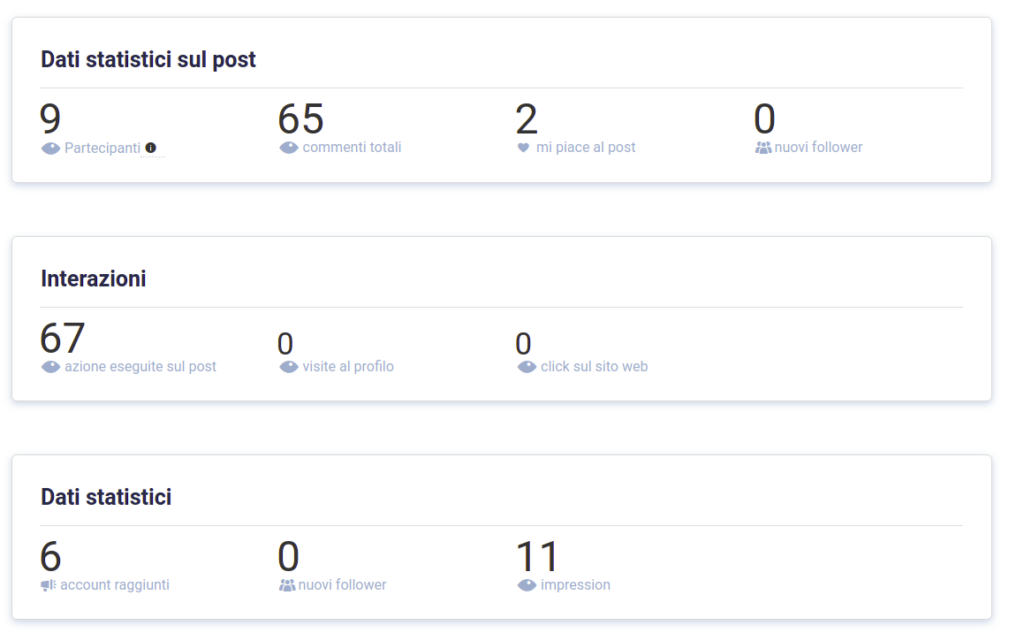The image size is (1024, 633).
Task: Click the value 11 for impression
Action: [538, 557]
